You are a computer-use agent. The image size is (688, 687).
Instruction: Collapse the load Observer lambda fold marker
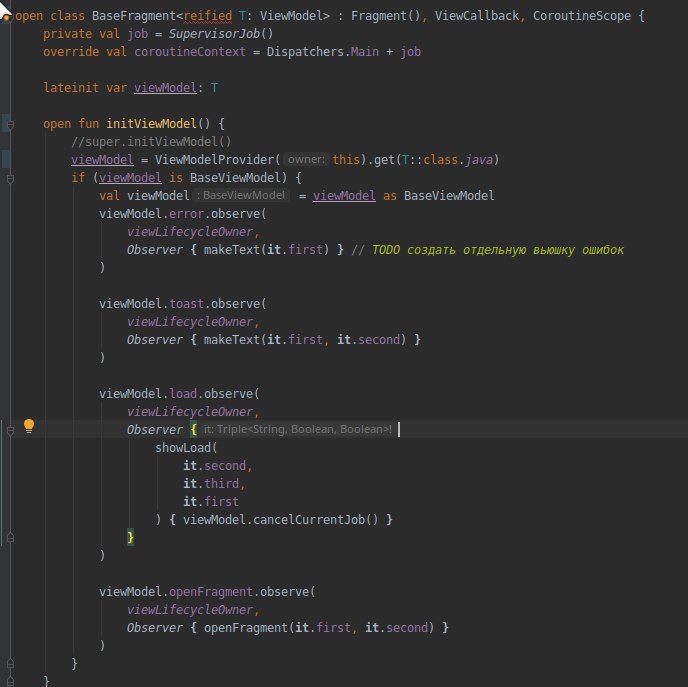11,431
